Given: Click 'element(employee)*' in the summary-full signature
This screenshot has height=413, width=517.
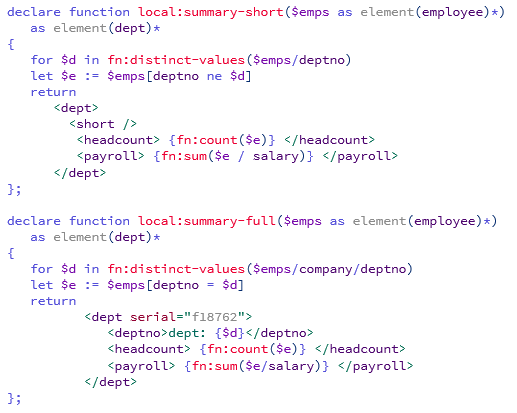Looking at the screenshot, I should [422, 221].
